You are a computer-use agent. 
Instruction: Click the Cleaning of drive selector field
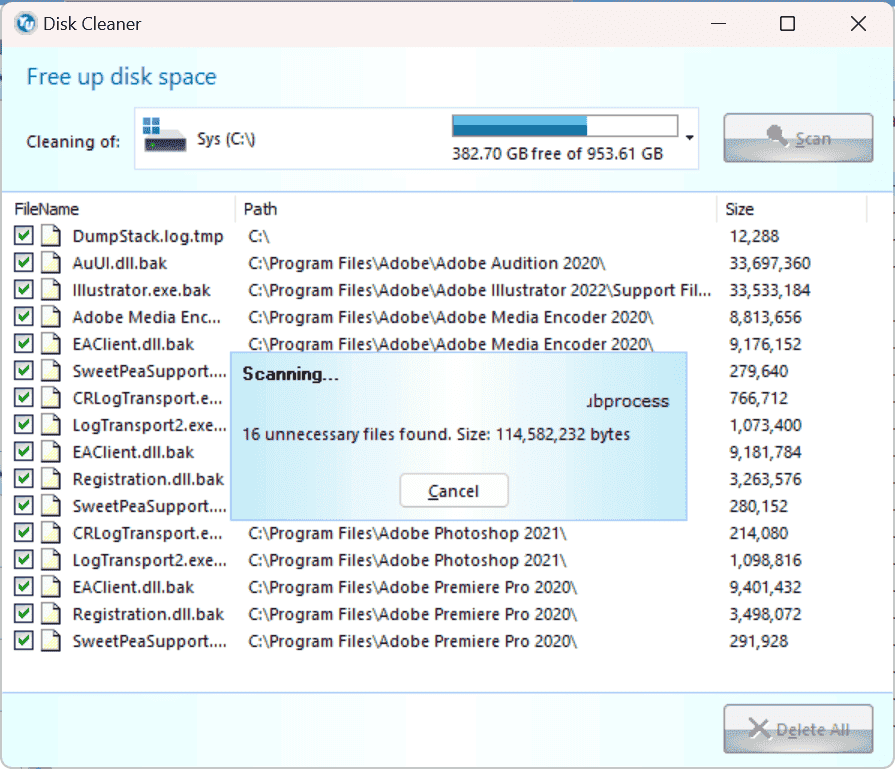tap(400, 138)
